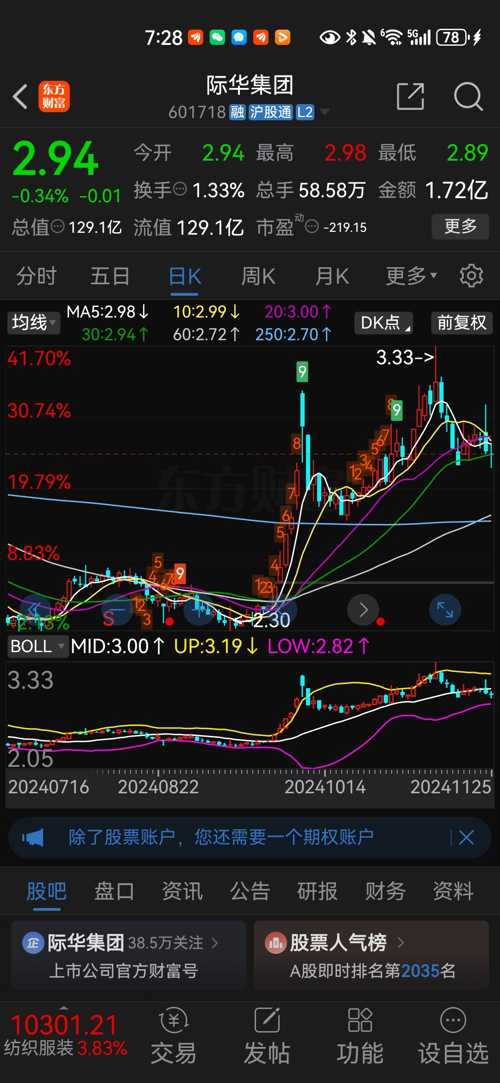Expand the 更多 chart period dropdown
Screen dimensions: 500x1083
click(x=411, y=277)
